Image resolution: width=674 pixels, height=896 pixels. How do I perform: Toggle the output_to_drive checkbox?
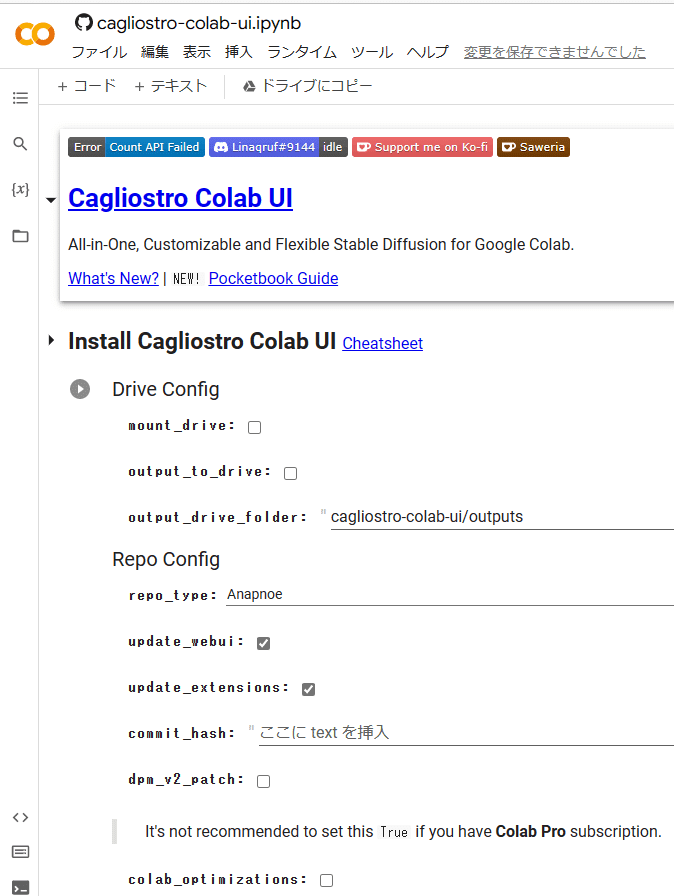click(x=291, y=473)
